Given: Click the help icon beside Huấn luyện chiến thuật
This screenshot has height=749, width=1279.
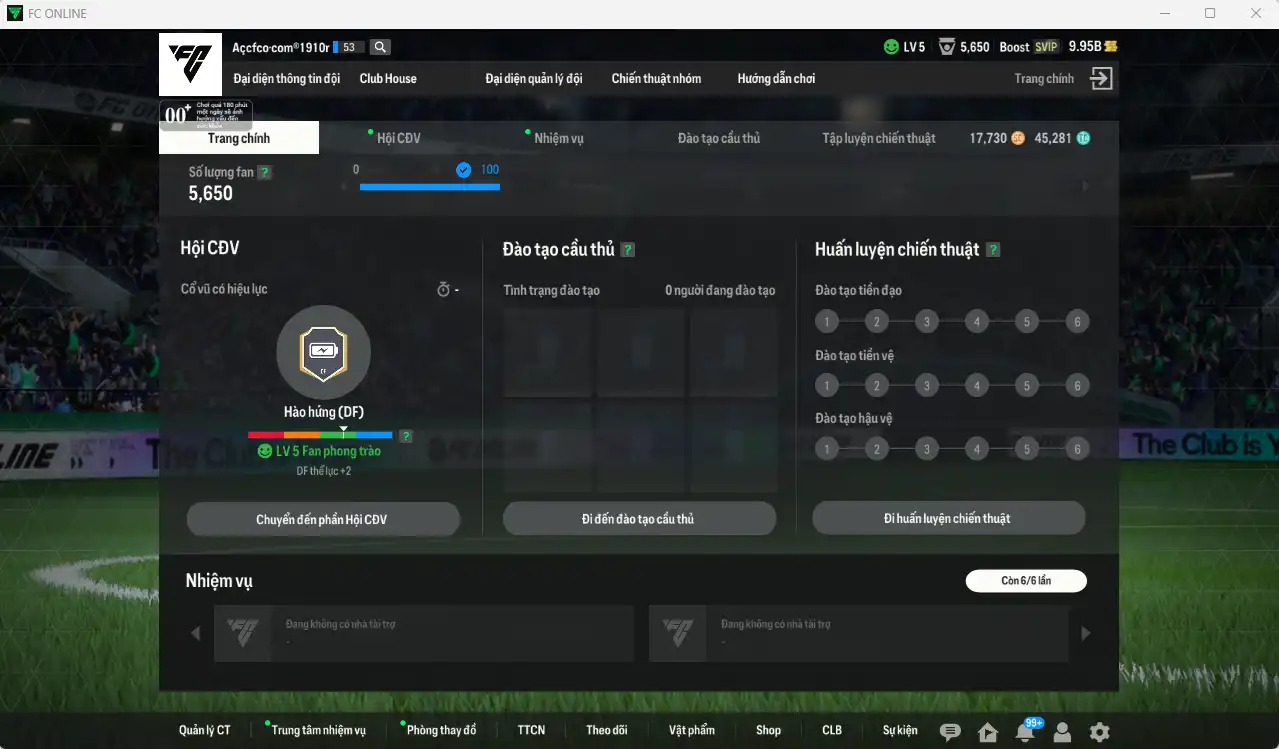Looking at the screenshot, I should tap(993, 250).
